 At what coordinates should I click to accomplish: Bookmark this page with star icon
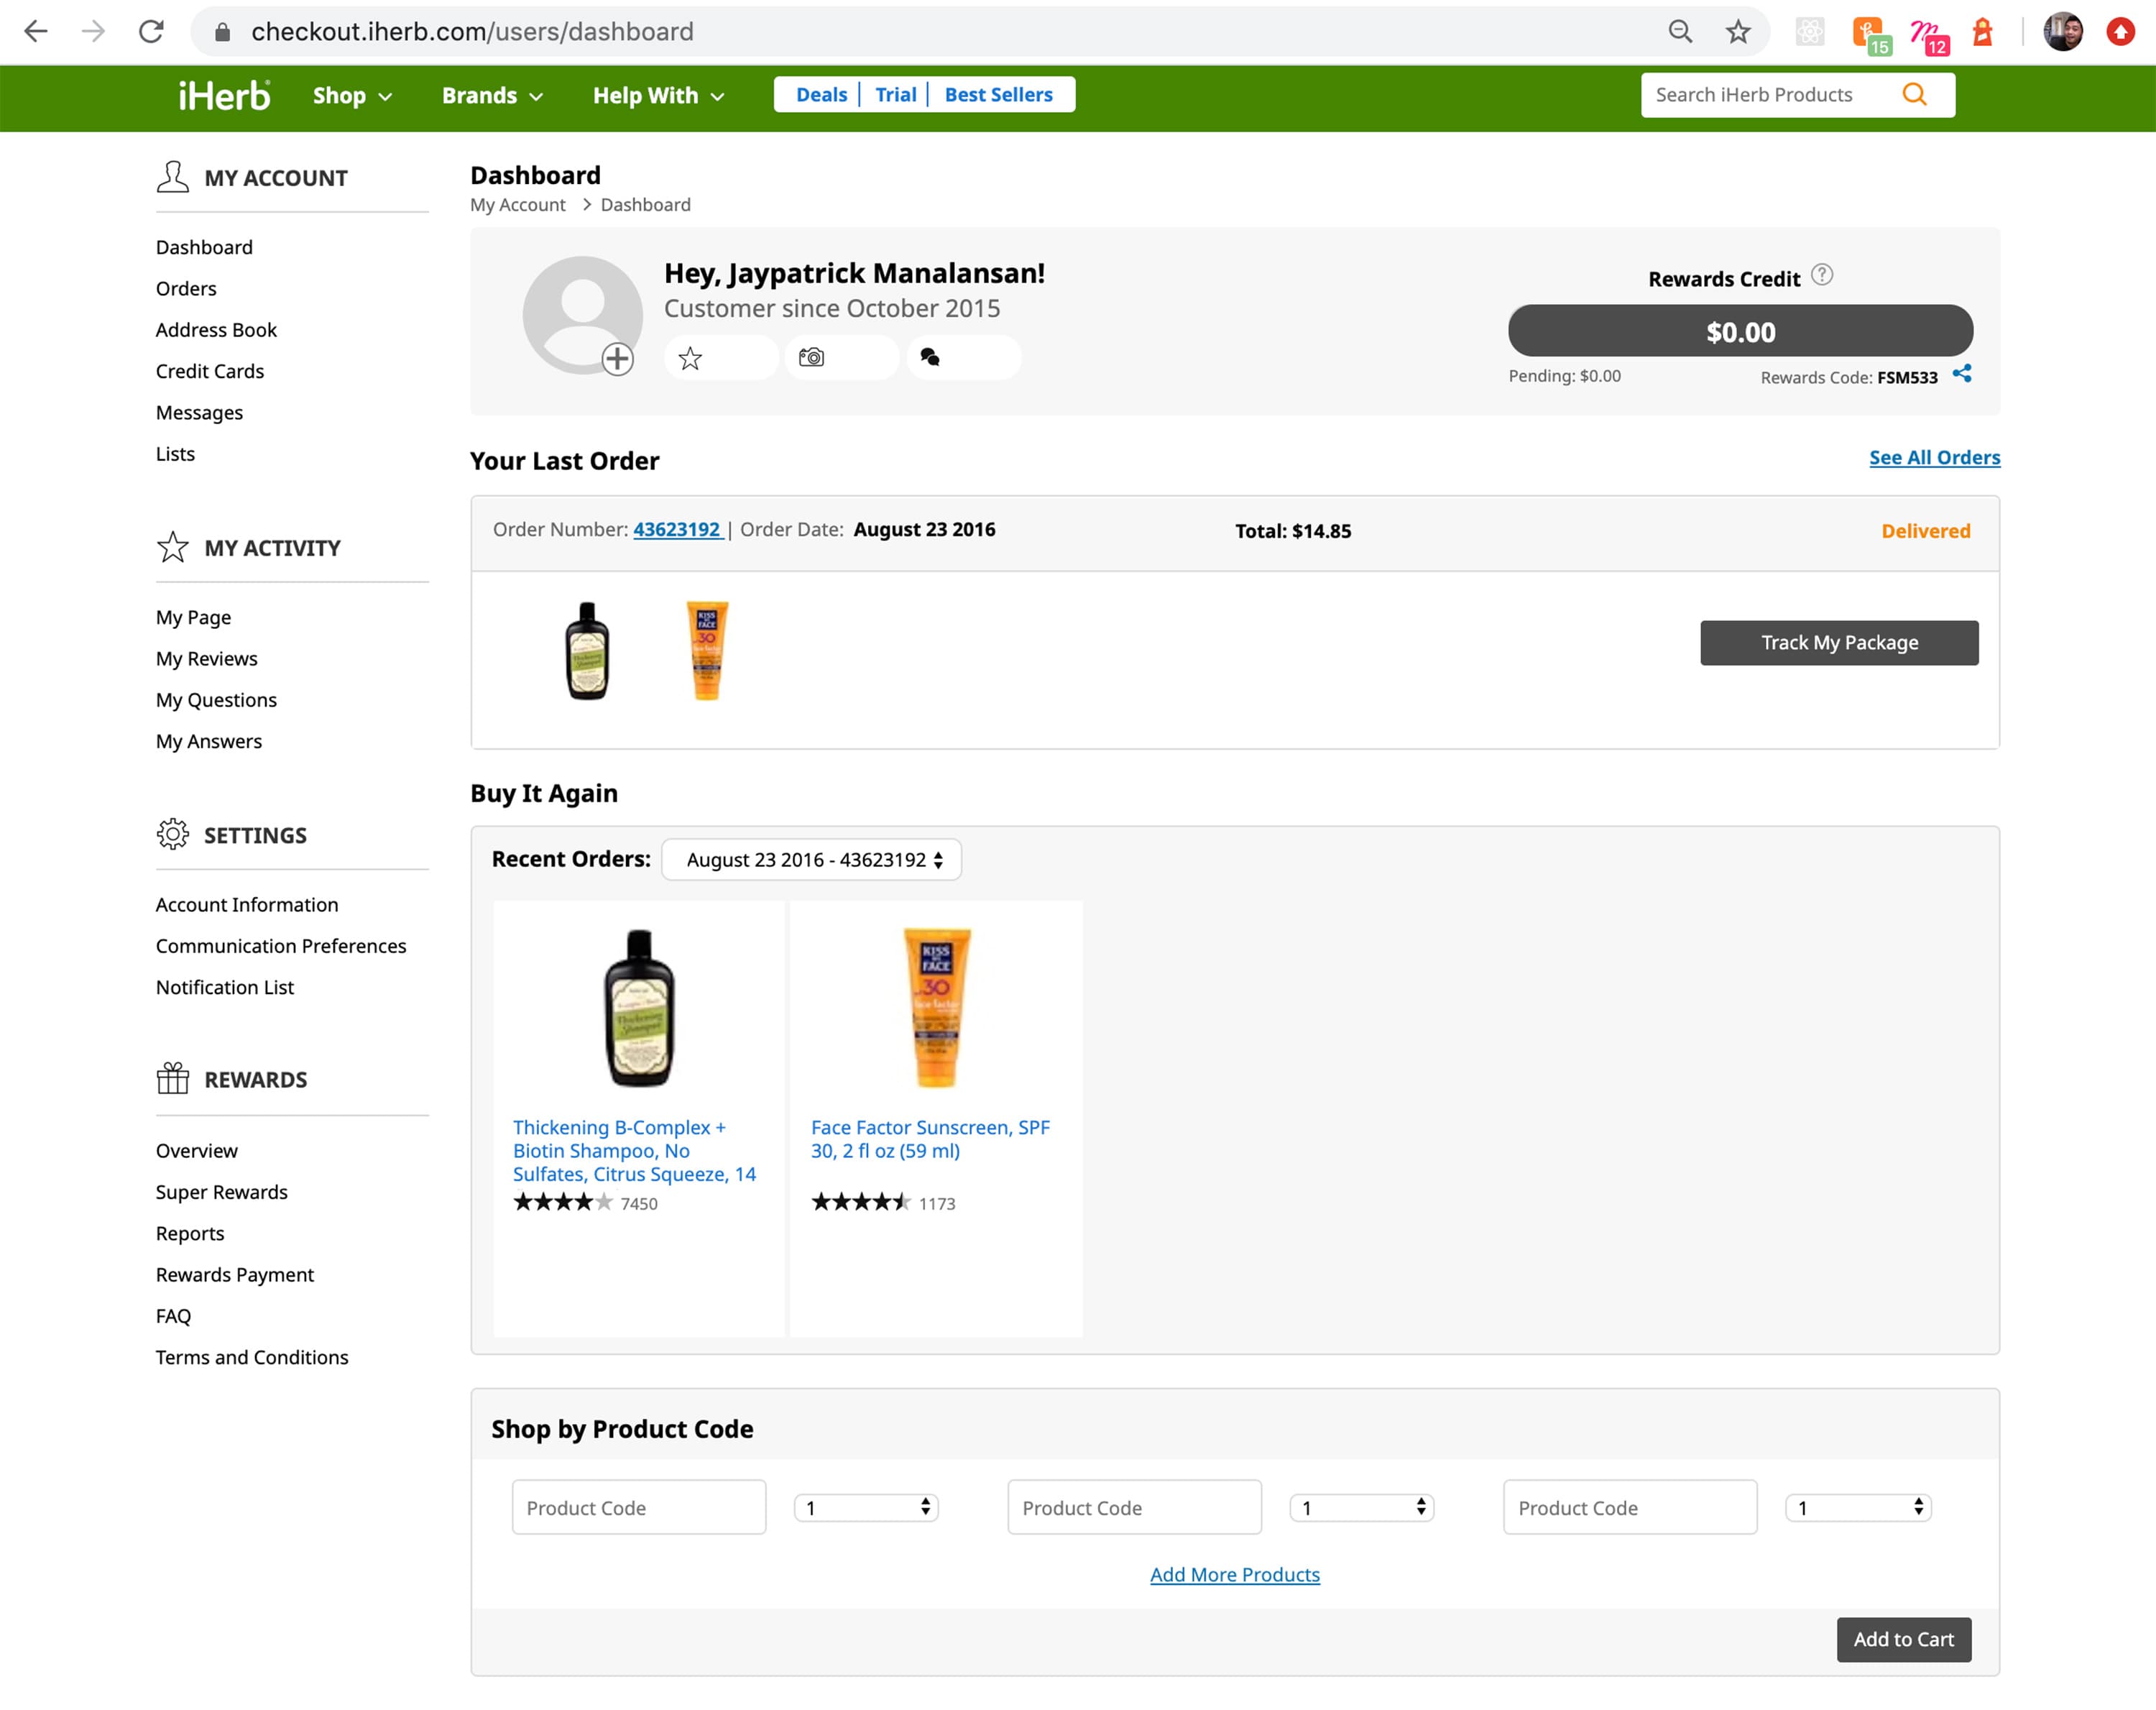(1738, 32)
